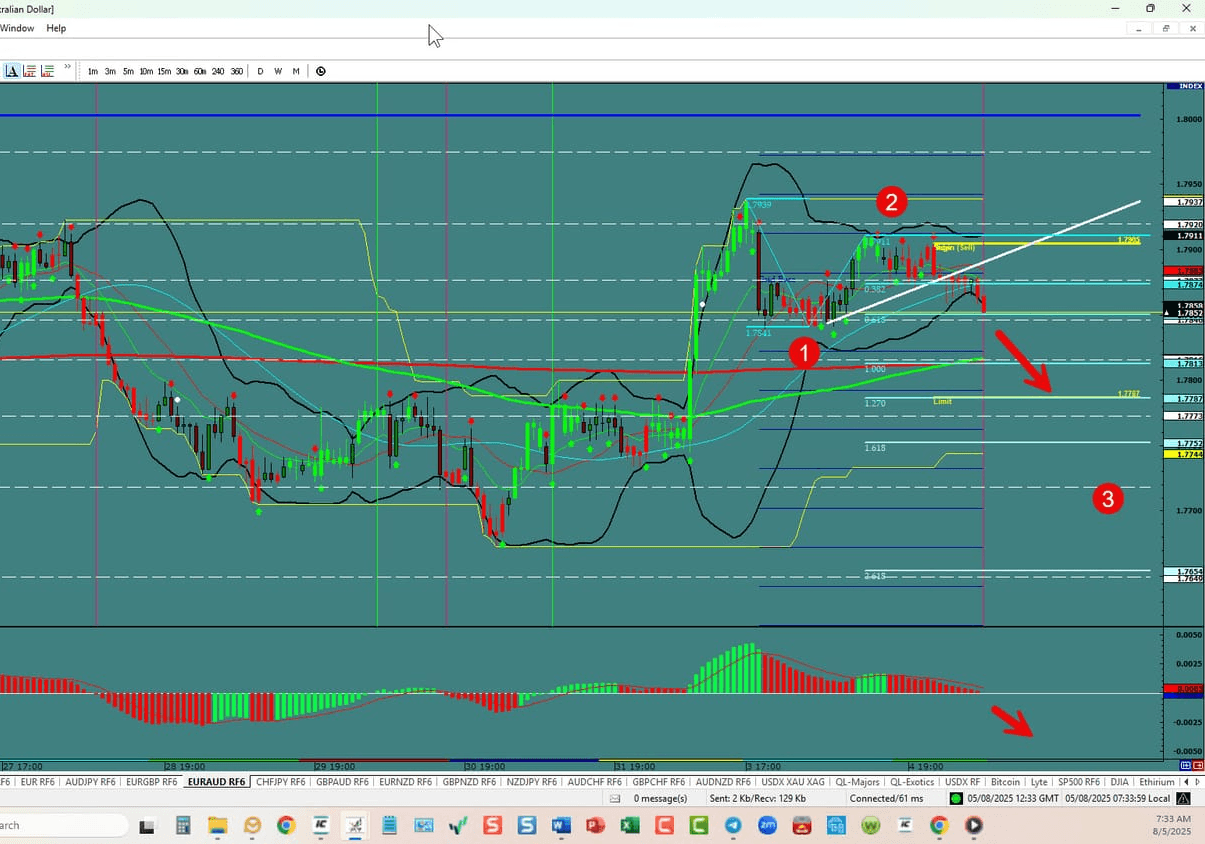Toggle the daily (D) timeframe view
The height and width of the screenshot is (844, 1205).
[260, 71]
